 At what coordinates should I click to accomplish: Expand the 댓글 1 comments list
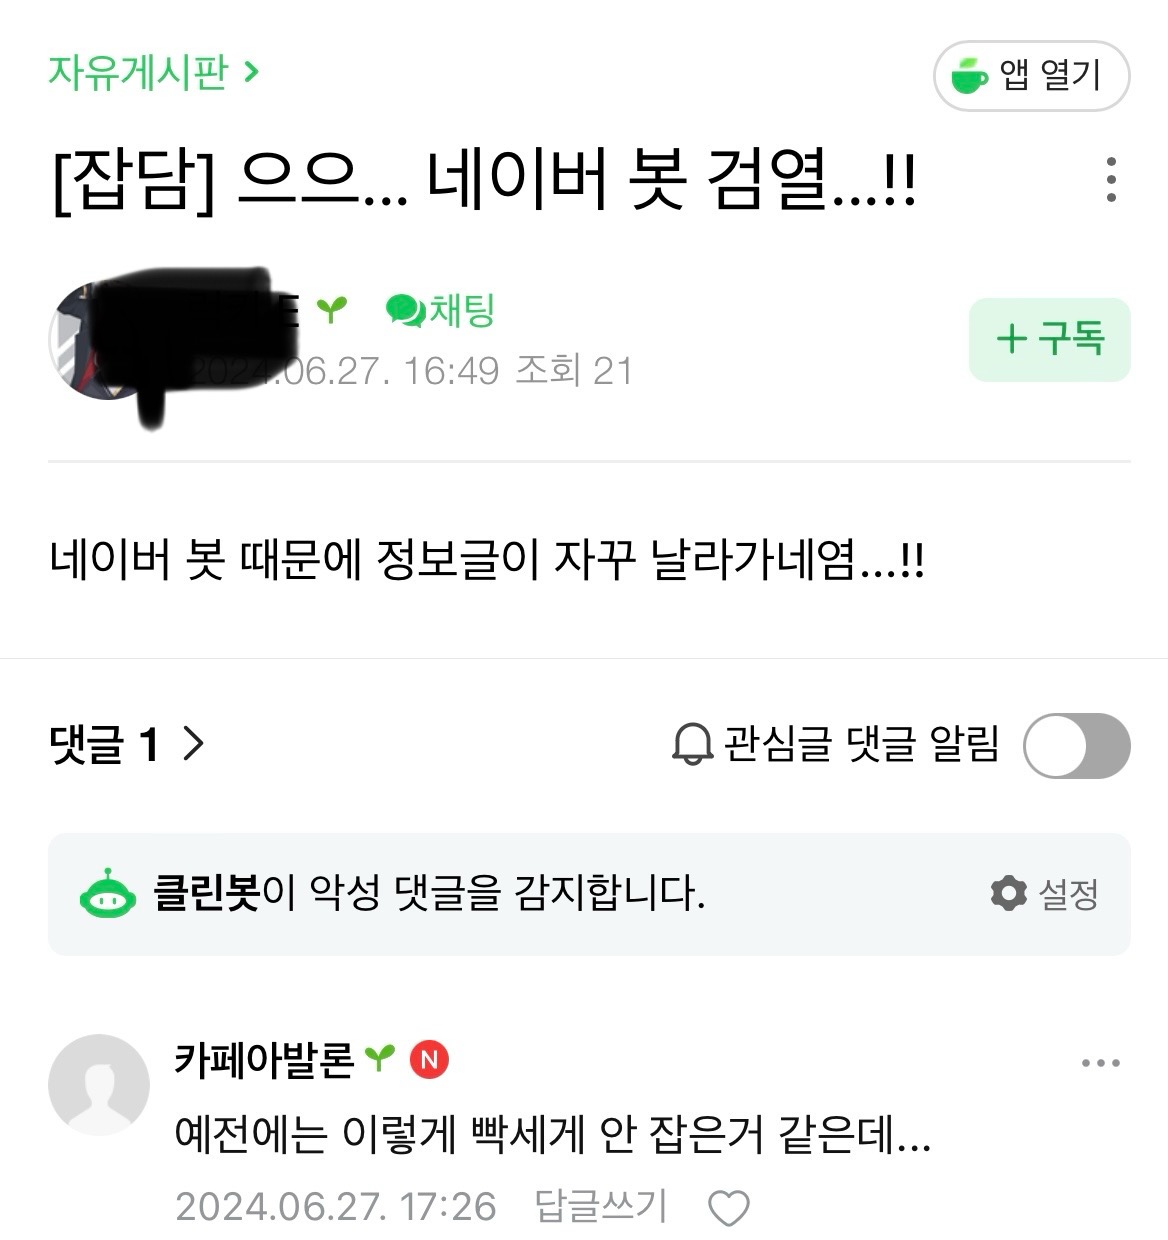click(126, 744)
